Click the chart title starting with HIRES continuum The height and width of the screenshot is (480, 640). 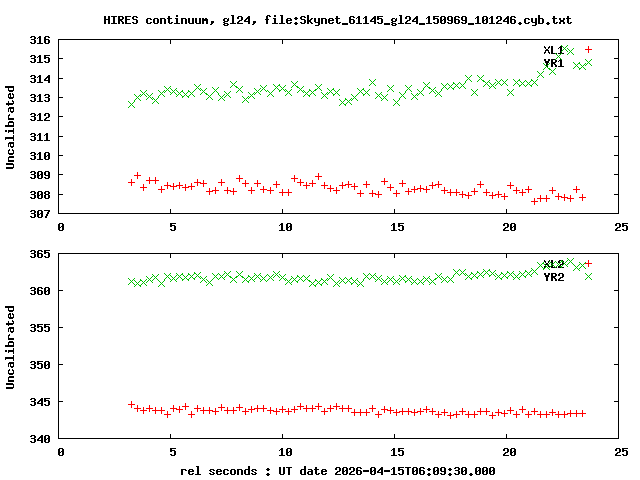pos(338,20)
